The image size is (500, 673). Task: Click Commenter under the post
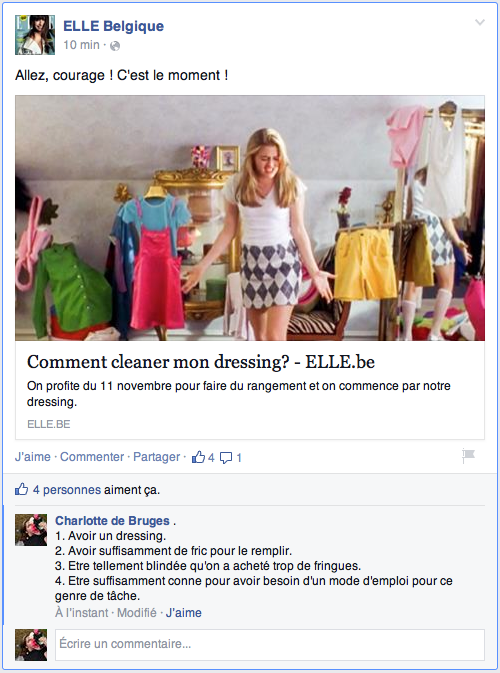[x=92, y=457]
